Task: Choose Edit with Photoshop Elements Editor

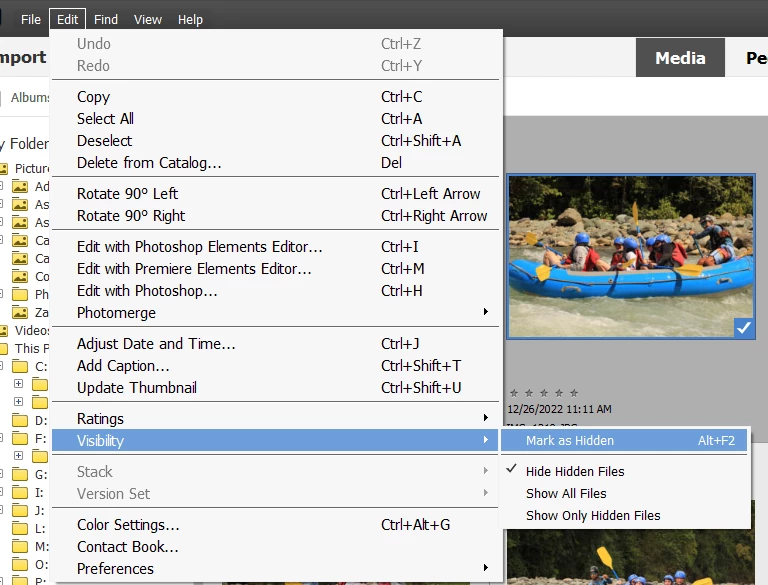Action: pyautogui.click(x=277, y=246)
